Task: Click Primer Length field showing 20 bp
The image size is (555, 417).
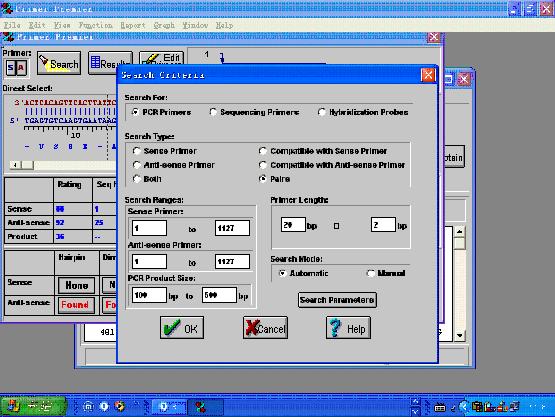Action: click(293, 225)
